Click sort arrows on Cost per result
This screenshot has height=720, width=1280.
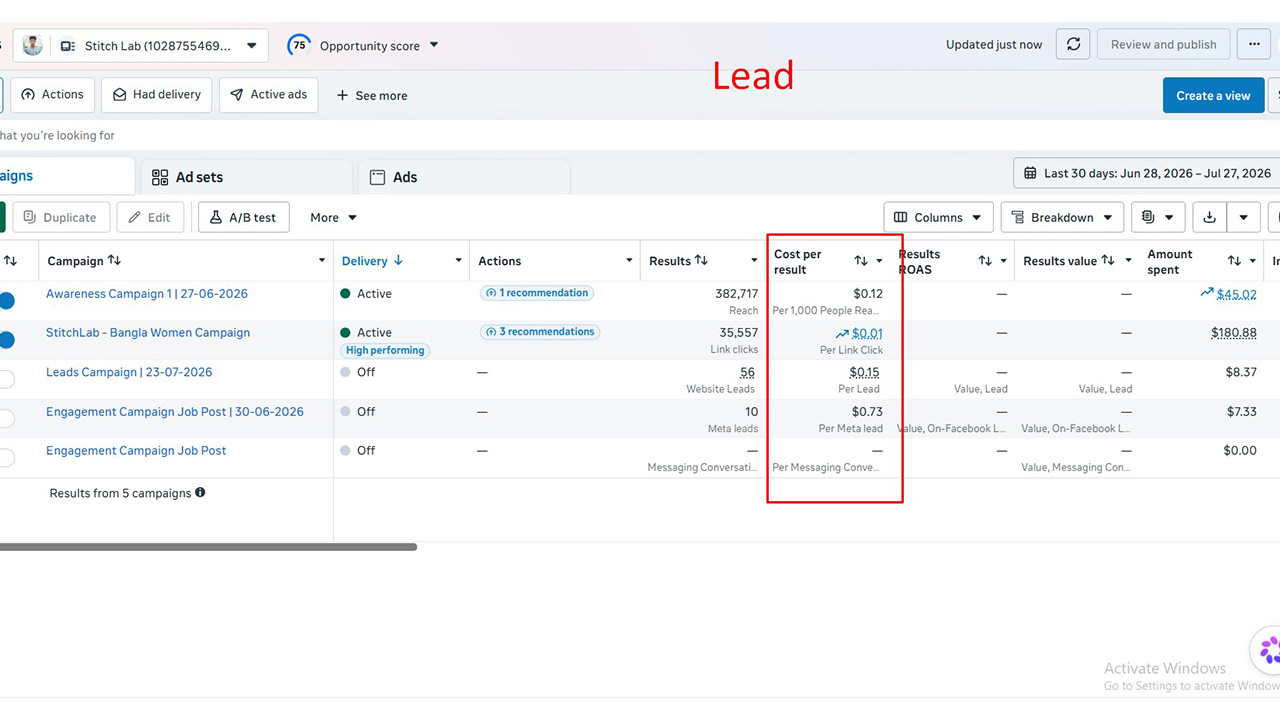(861, 261)
